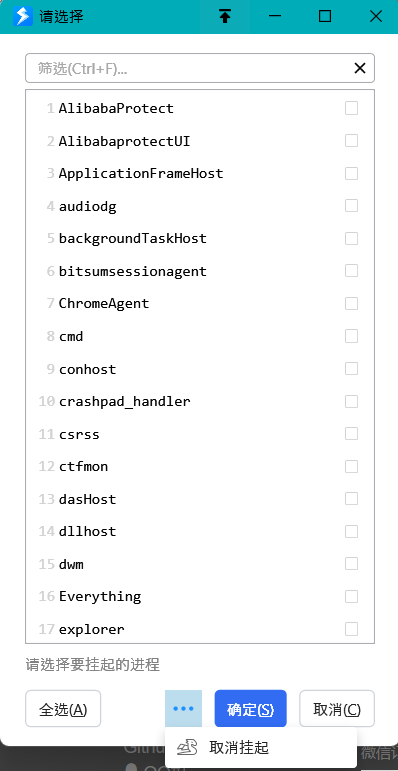Screen dimensions: 398x771
Task: Minimize the 请选择 dialog window
Action: (x=275, y=17)
